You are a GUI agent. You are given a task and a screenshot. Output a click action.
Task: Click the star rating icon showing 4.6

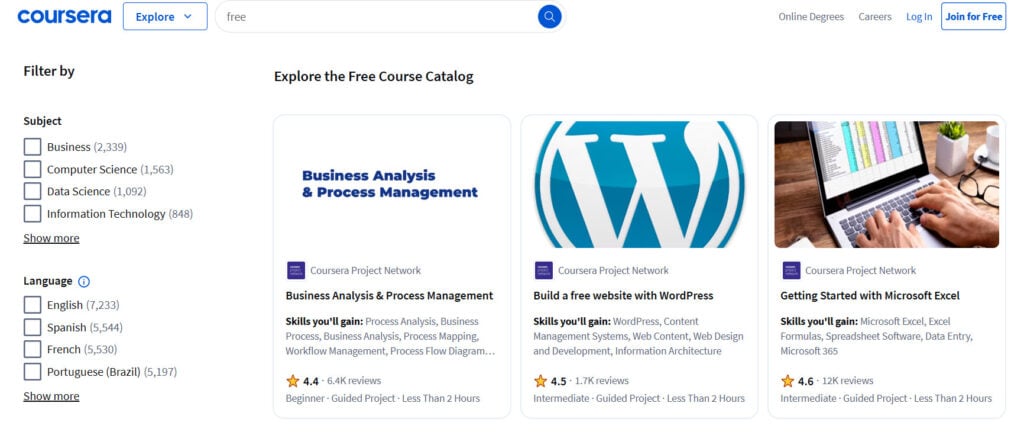pyautogui.click(x=788, y=381)
